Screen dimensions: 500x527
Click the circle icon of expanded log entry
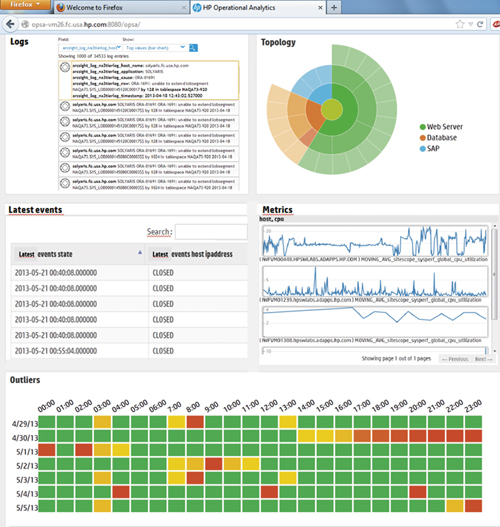65,67
